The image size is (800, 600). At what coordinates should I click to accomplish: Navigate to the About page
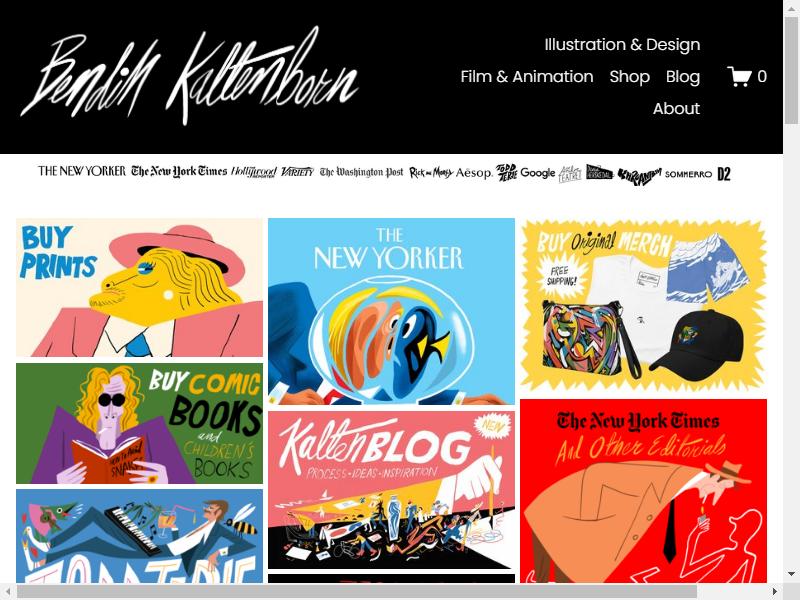[676, 108]
